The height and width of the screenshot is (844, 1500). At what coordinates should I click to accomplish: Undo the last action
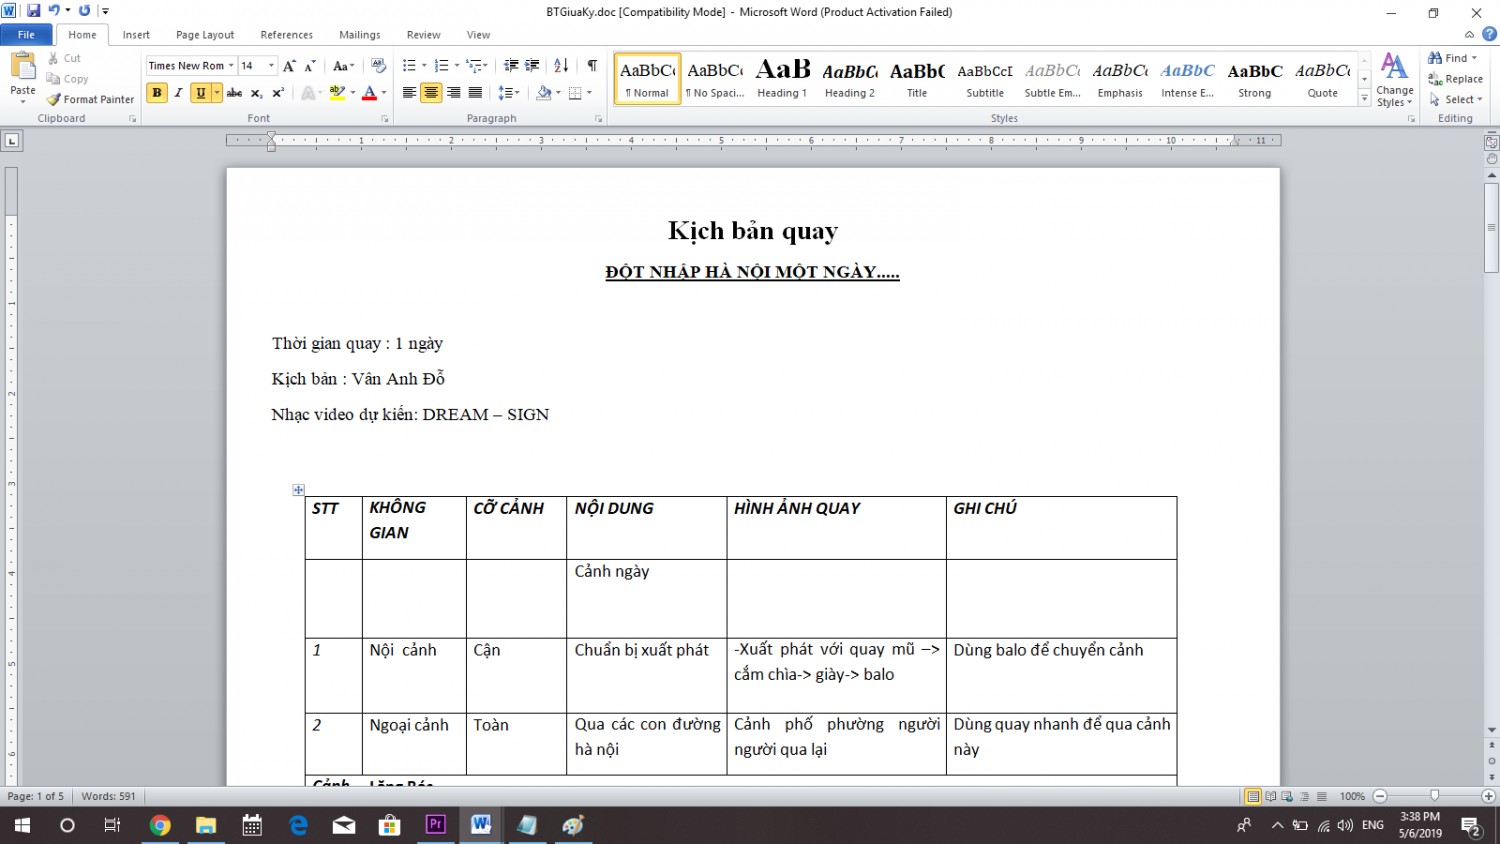pos(54,11)
